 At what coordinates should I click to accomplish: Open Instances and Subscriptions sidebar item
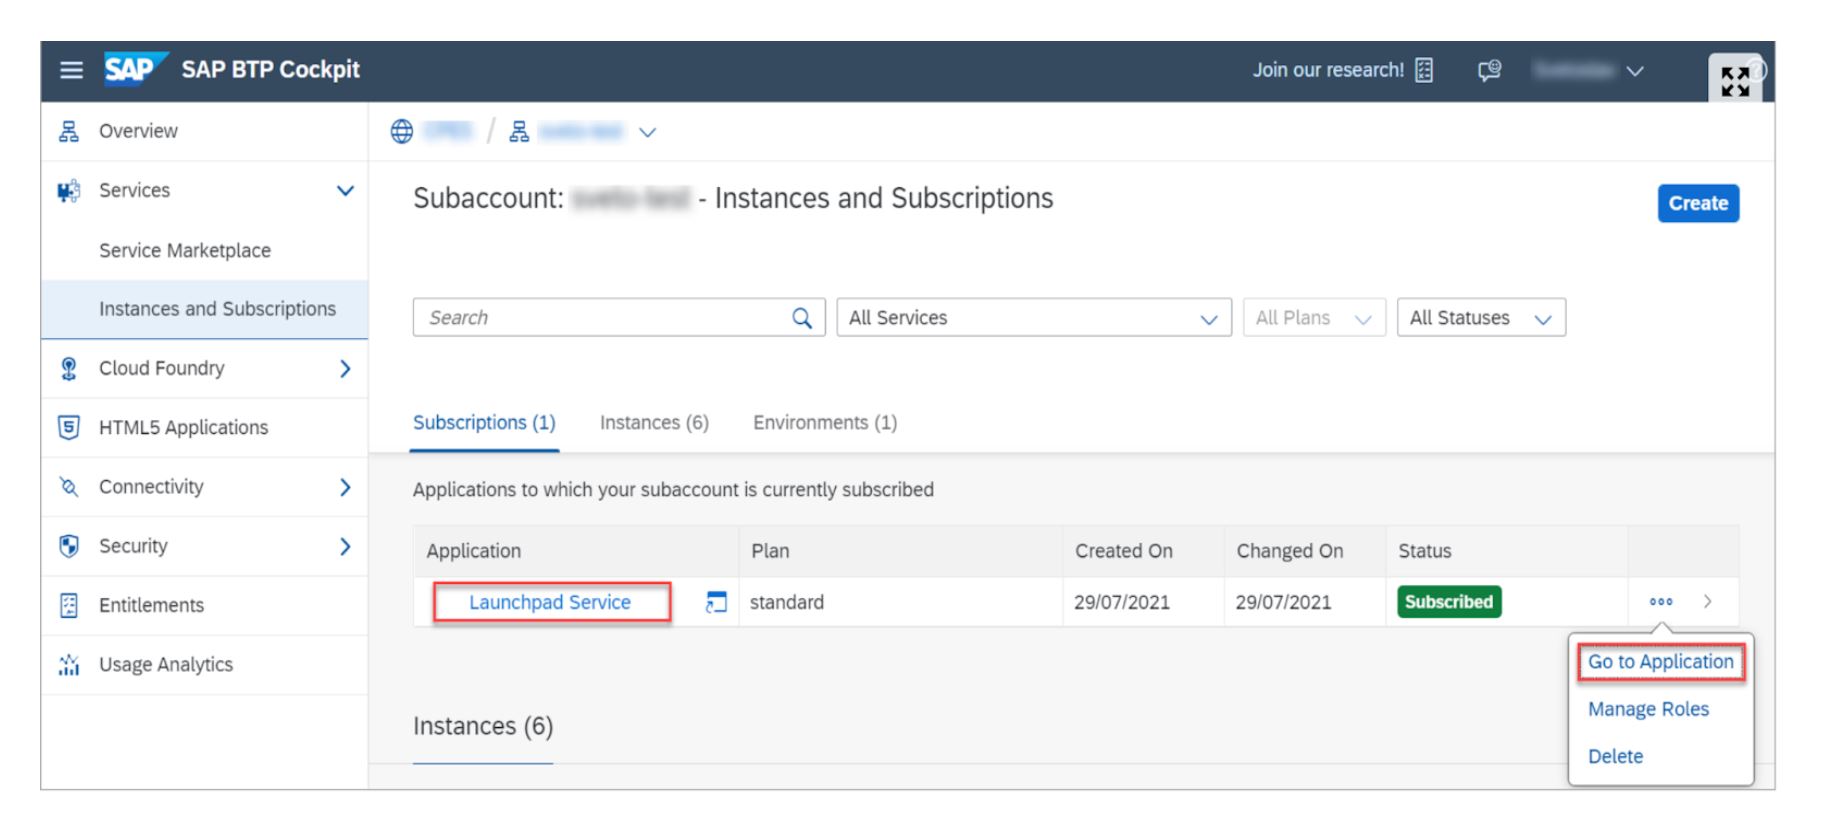[204, 310]
